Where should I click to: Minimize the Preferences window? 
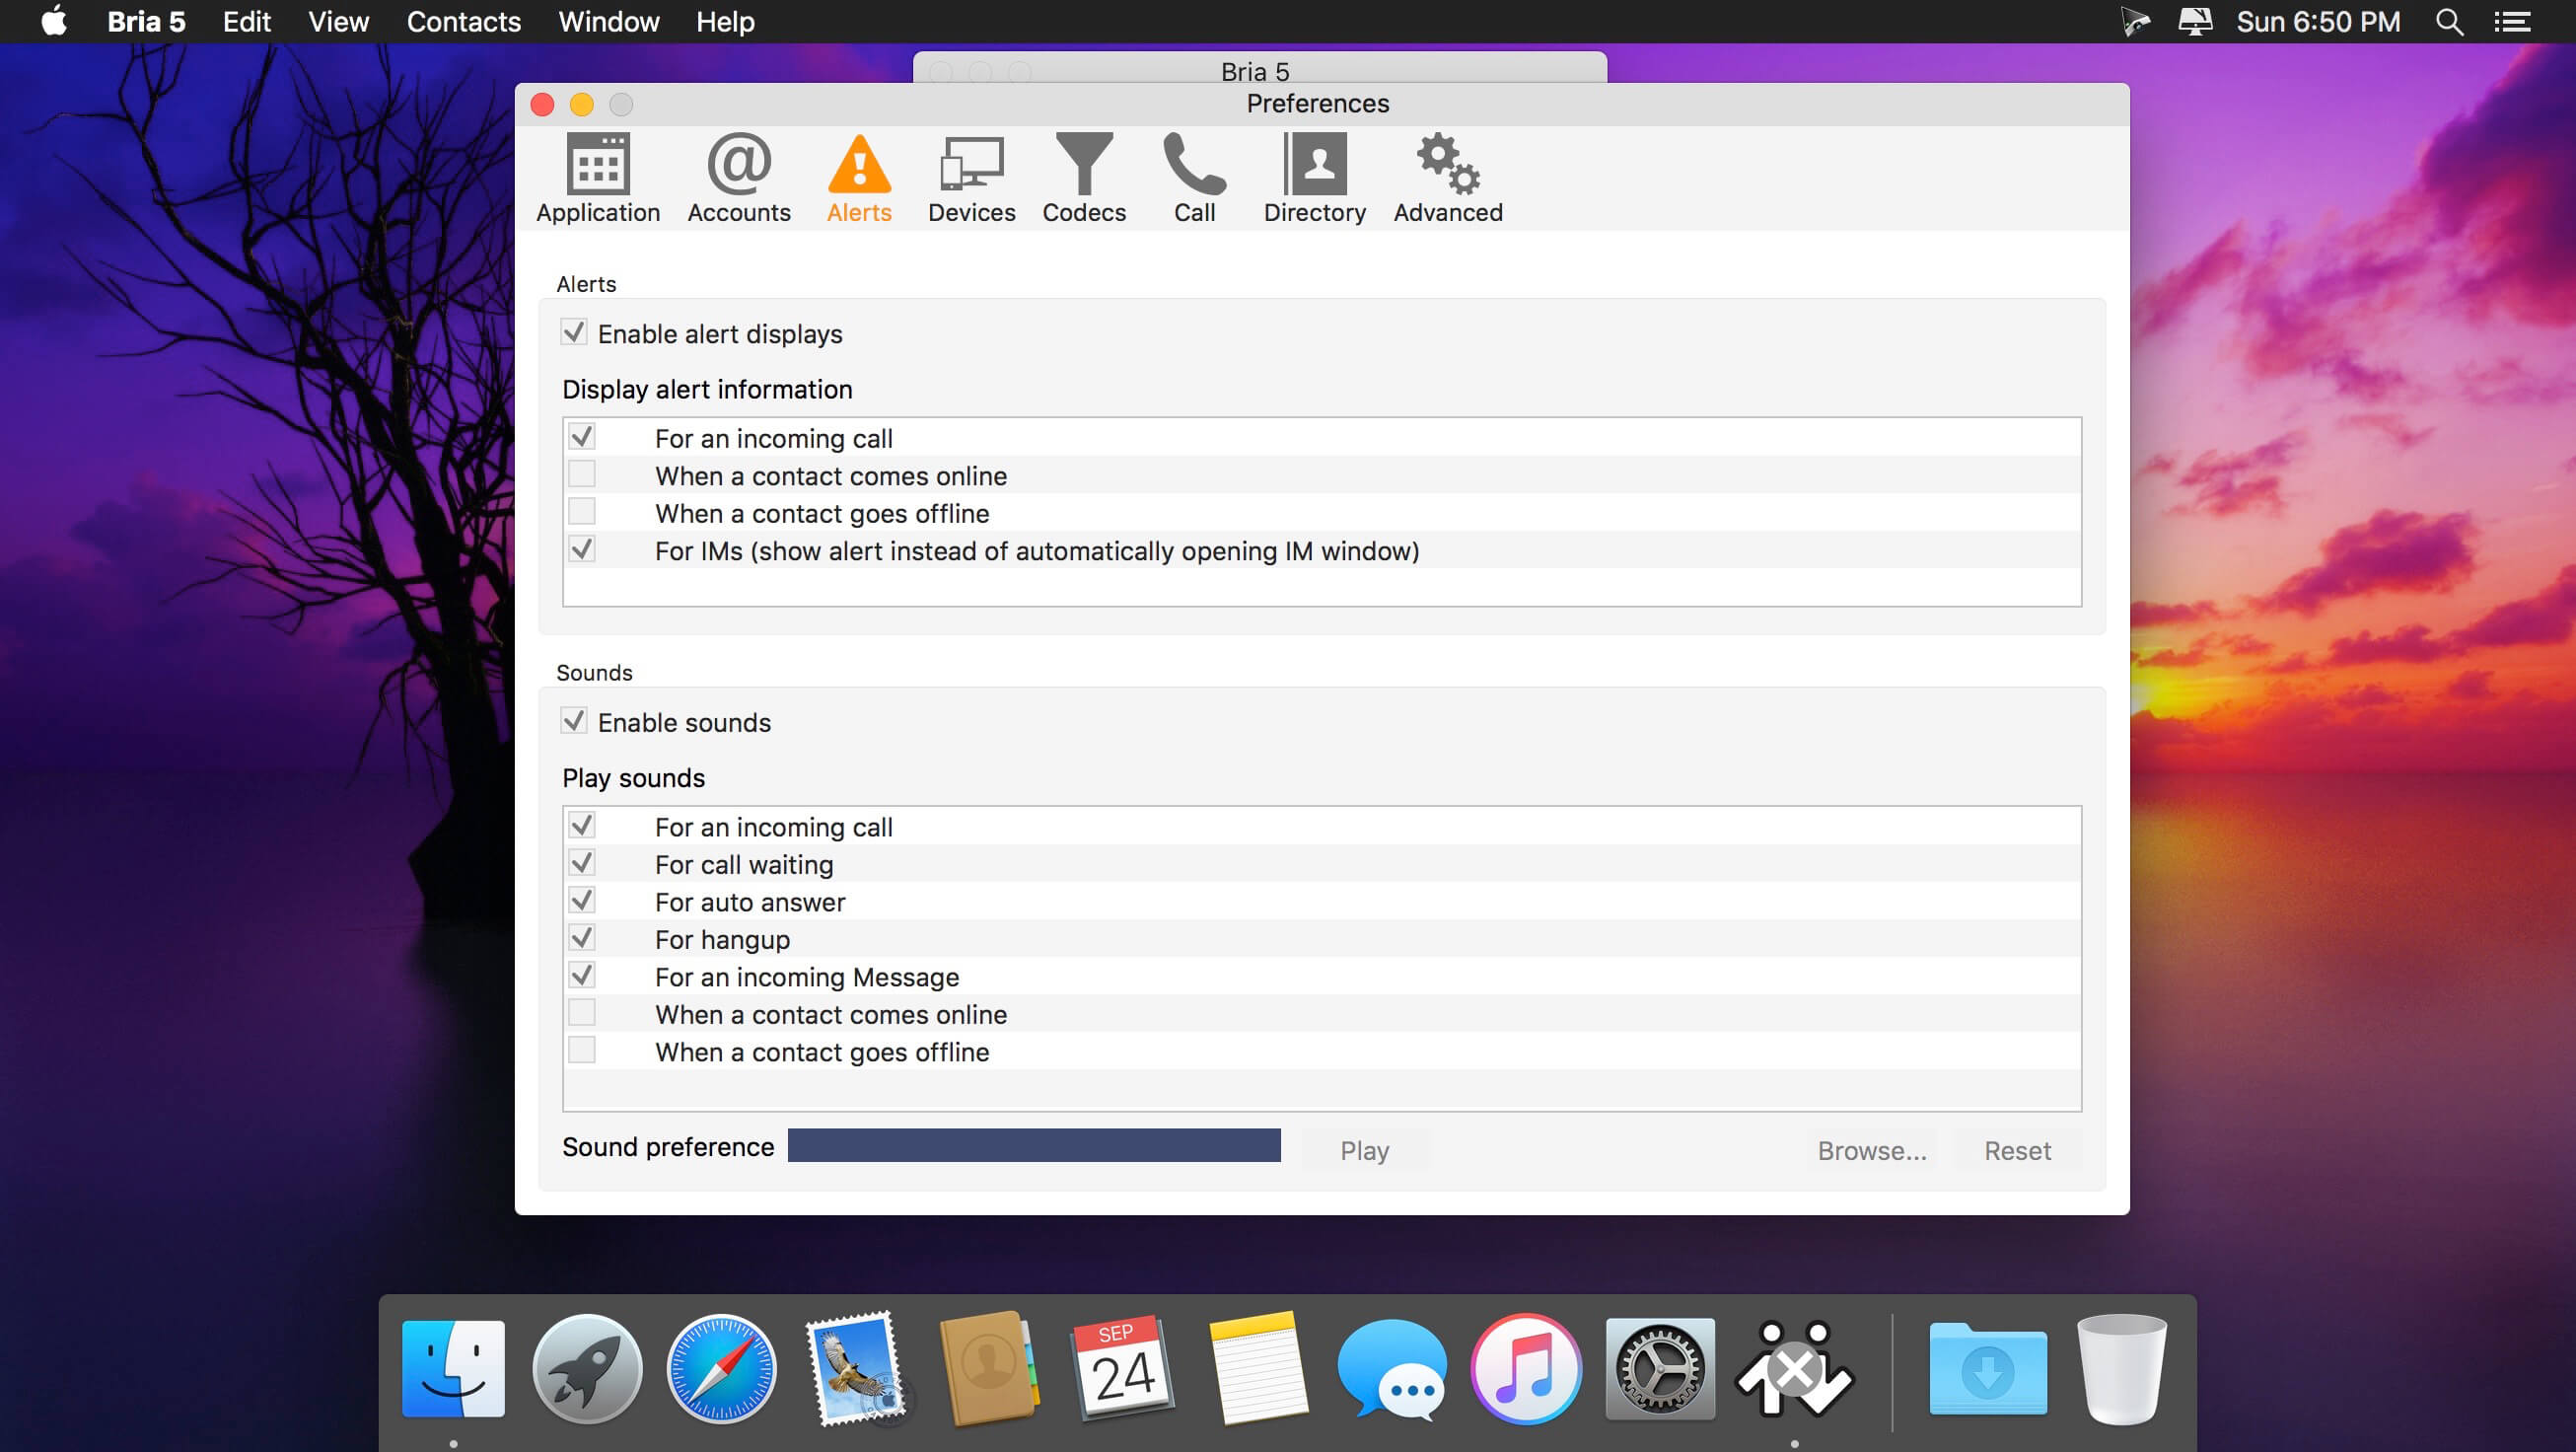[x=582, y=105]
